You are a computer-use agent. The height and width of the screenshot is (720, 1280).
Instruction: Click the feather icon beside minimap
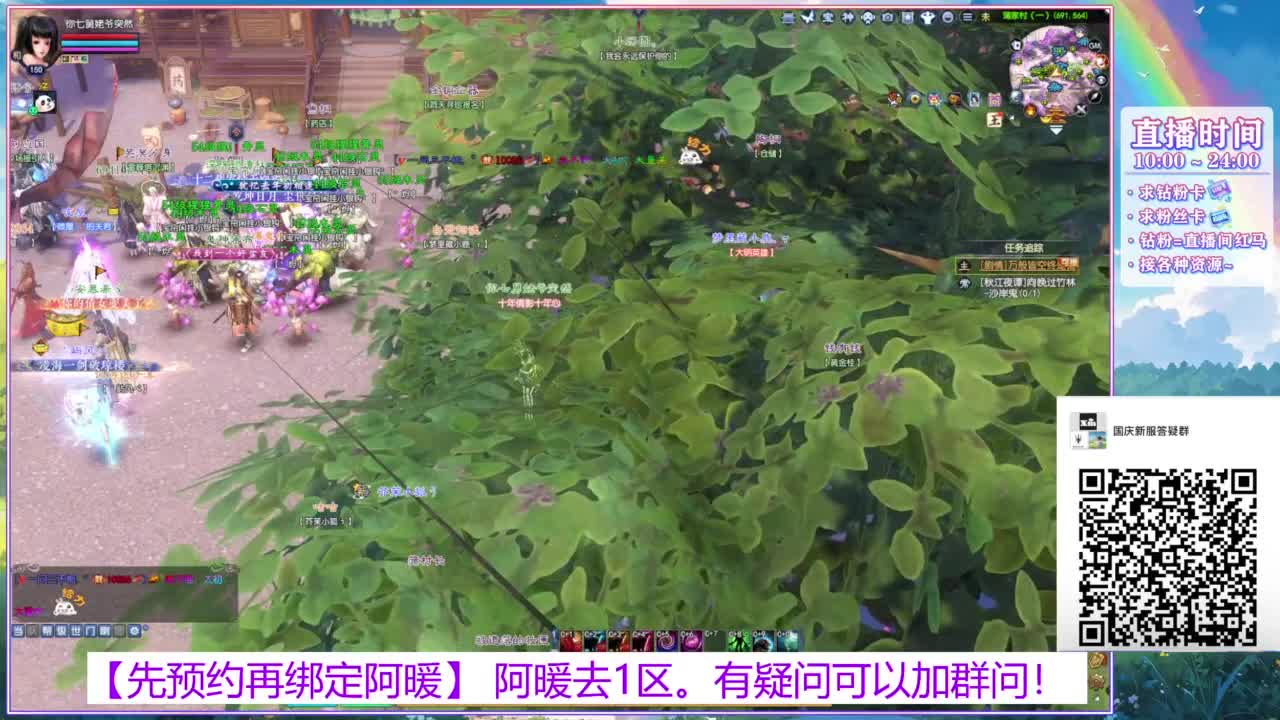pyautogui.click(x=1095, y=97)
